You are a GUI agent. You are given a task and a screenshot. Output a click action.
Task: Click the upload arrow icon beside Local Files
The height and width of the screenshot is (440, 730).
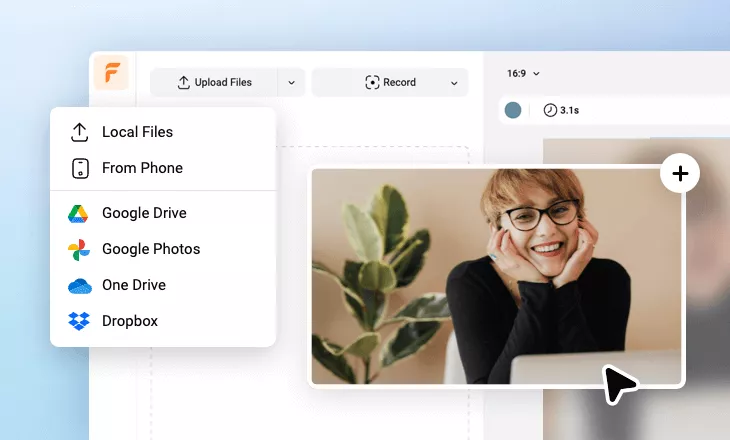point(80,132)
